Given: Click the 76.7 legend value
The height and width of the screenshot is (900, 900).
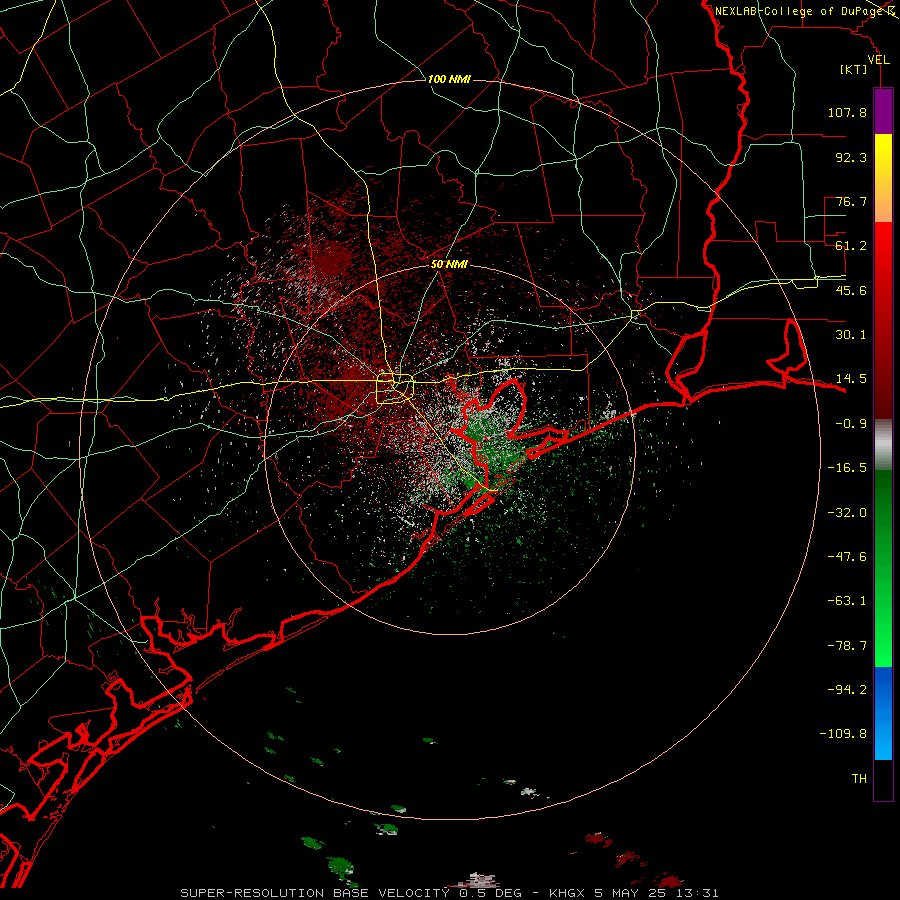Looking at the screenshot, I should 851,201.
